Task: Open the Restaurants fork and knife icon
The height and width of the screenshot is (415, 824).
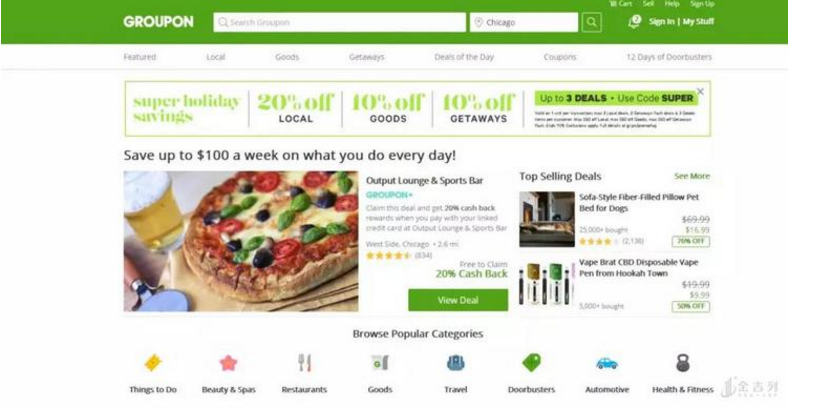Action: (x=304, y=362)
